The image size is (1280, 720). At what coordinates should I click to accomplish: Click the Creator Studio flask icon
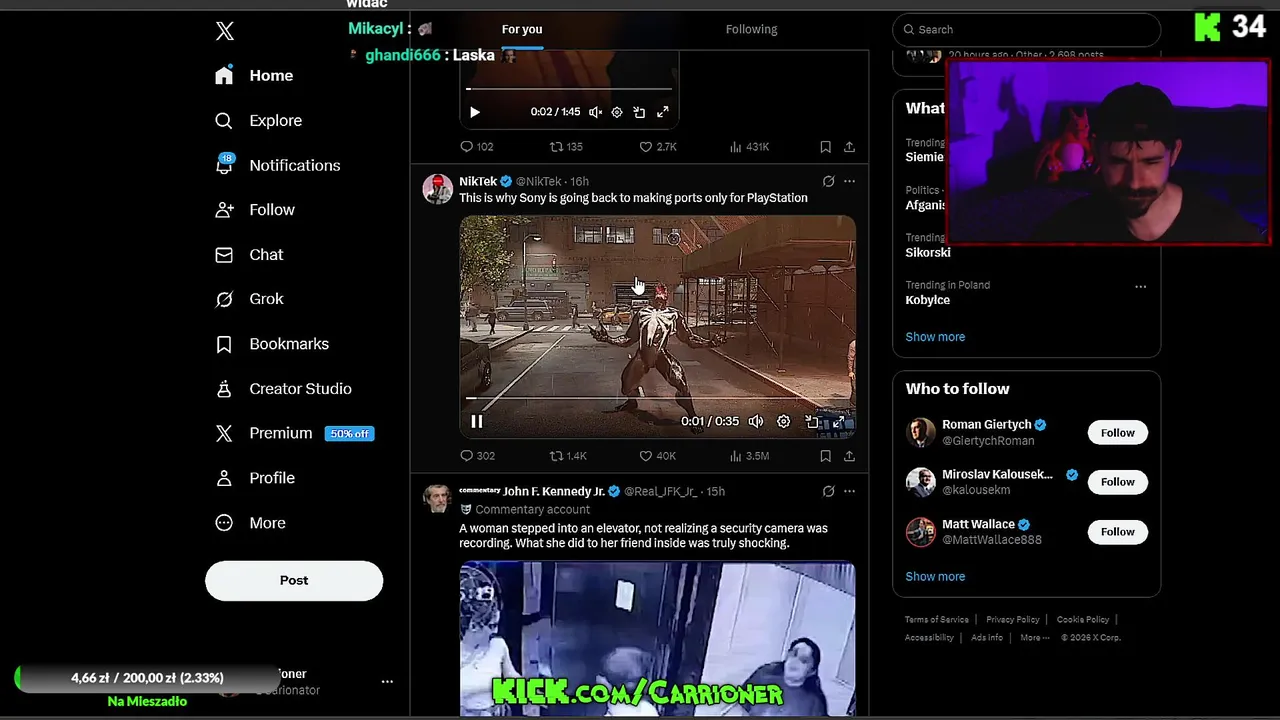tap(224, 389)
